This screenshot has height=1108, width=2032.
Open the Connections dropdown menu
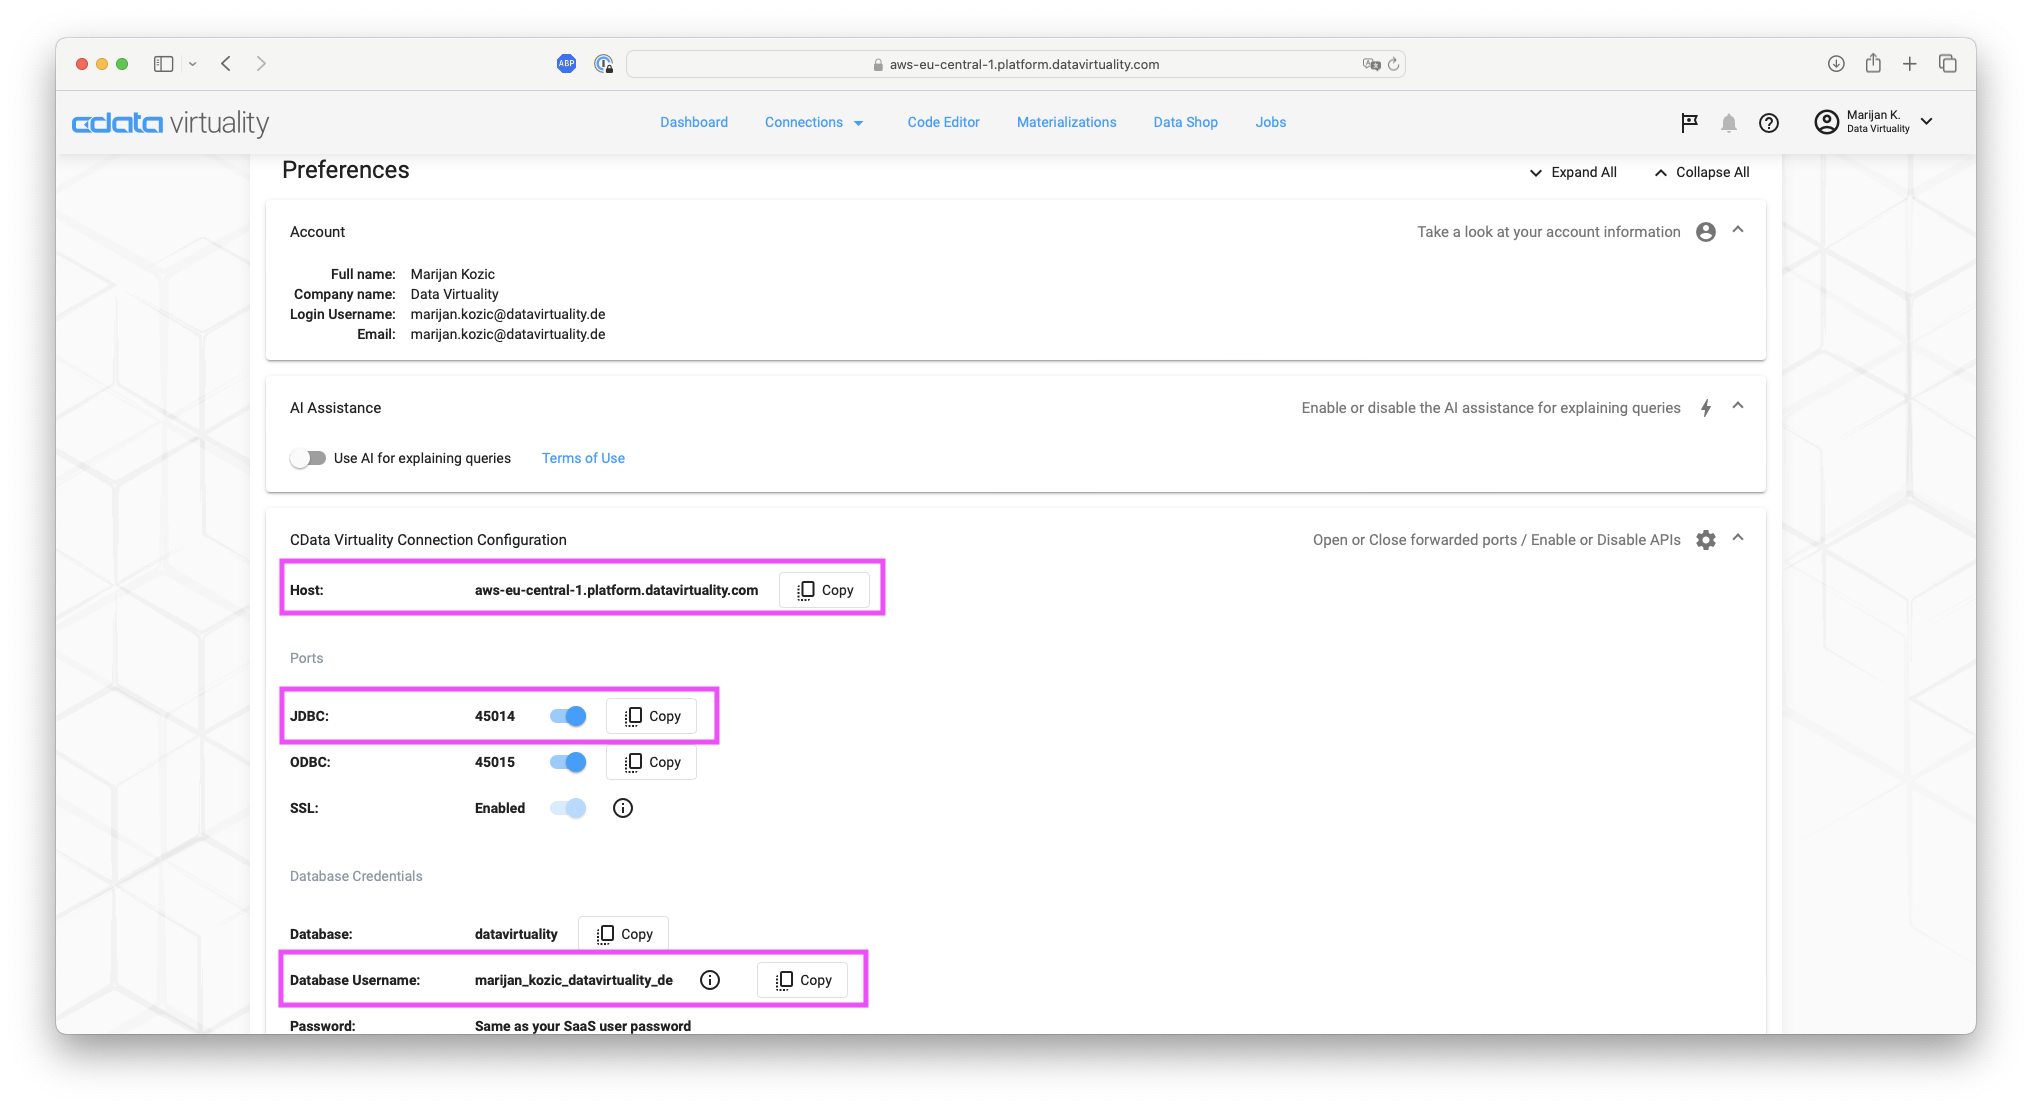click(x=814, y=122)
